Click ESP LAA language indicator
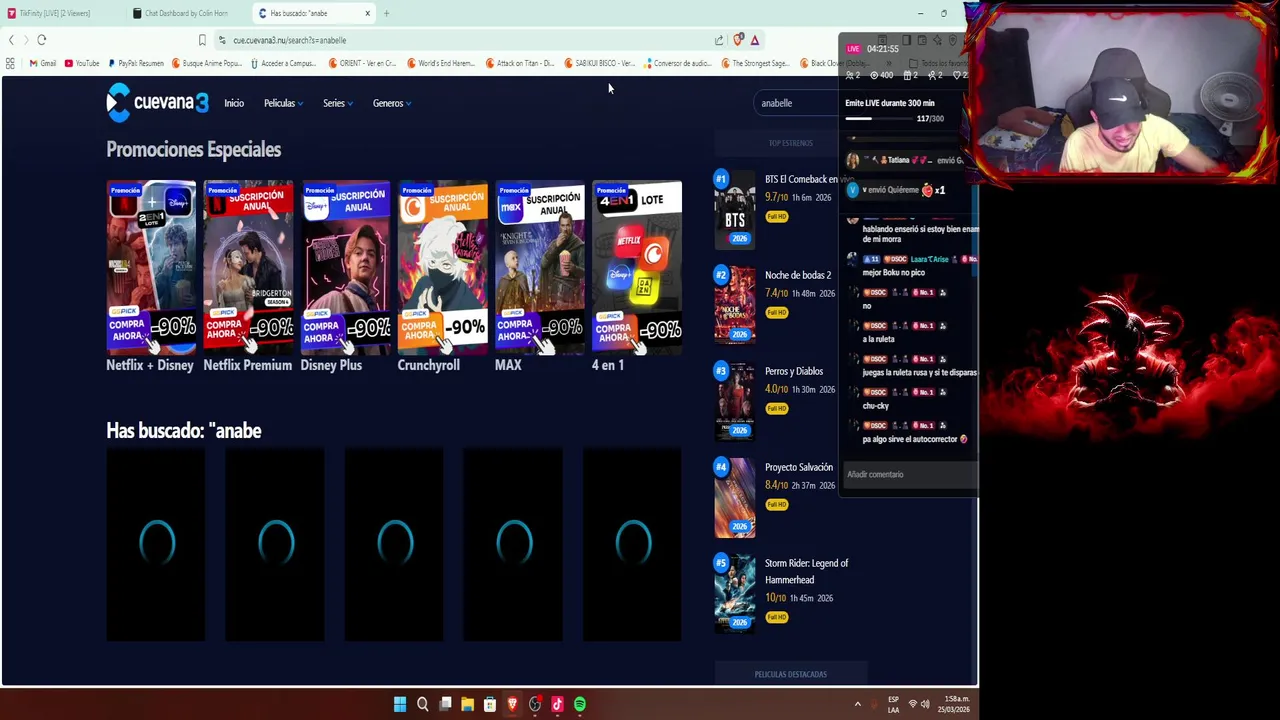 (x=893, y=704)
